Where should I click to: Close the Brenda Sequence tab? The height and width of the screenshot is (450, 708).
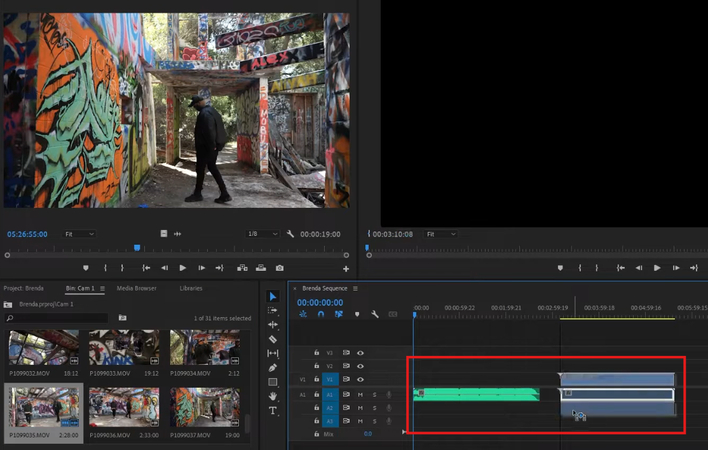[x=295, y=288]
